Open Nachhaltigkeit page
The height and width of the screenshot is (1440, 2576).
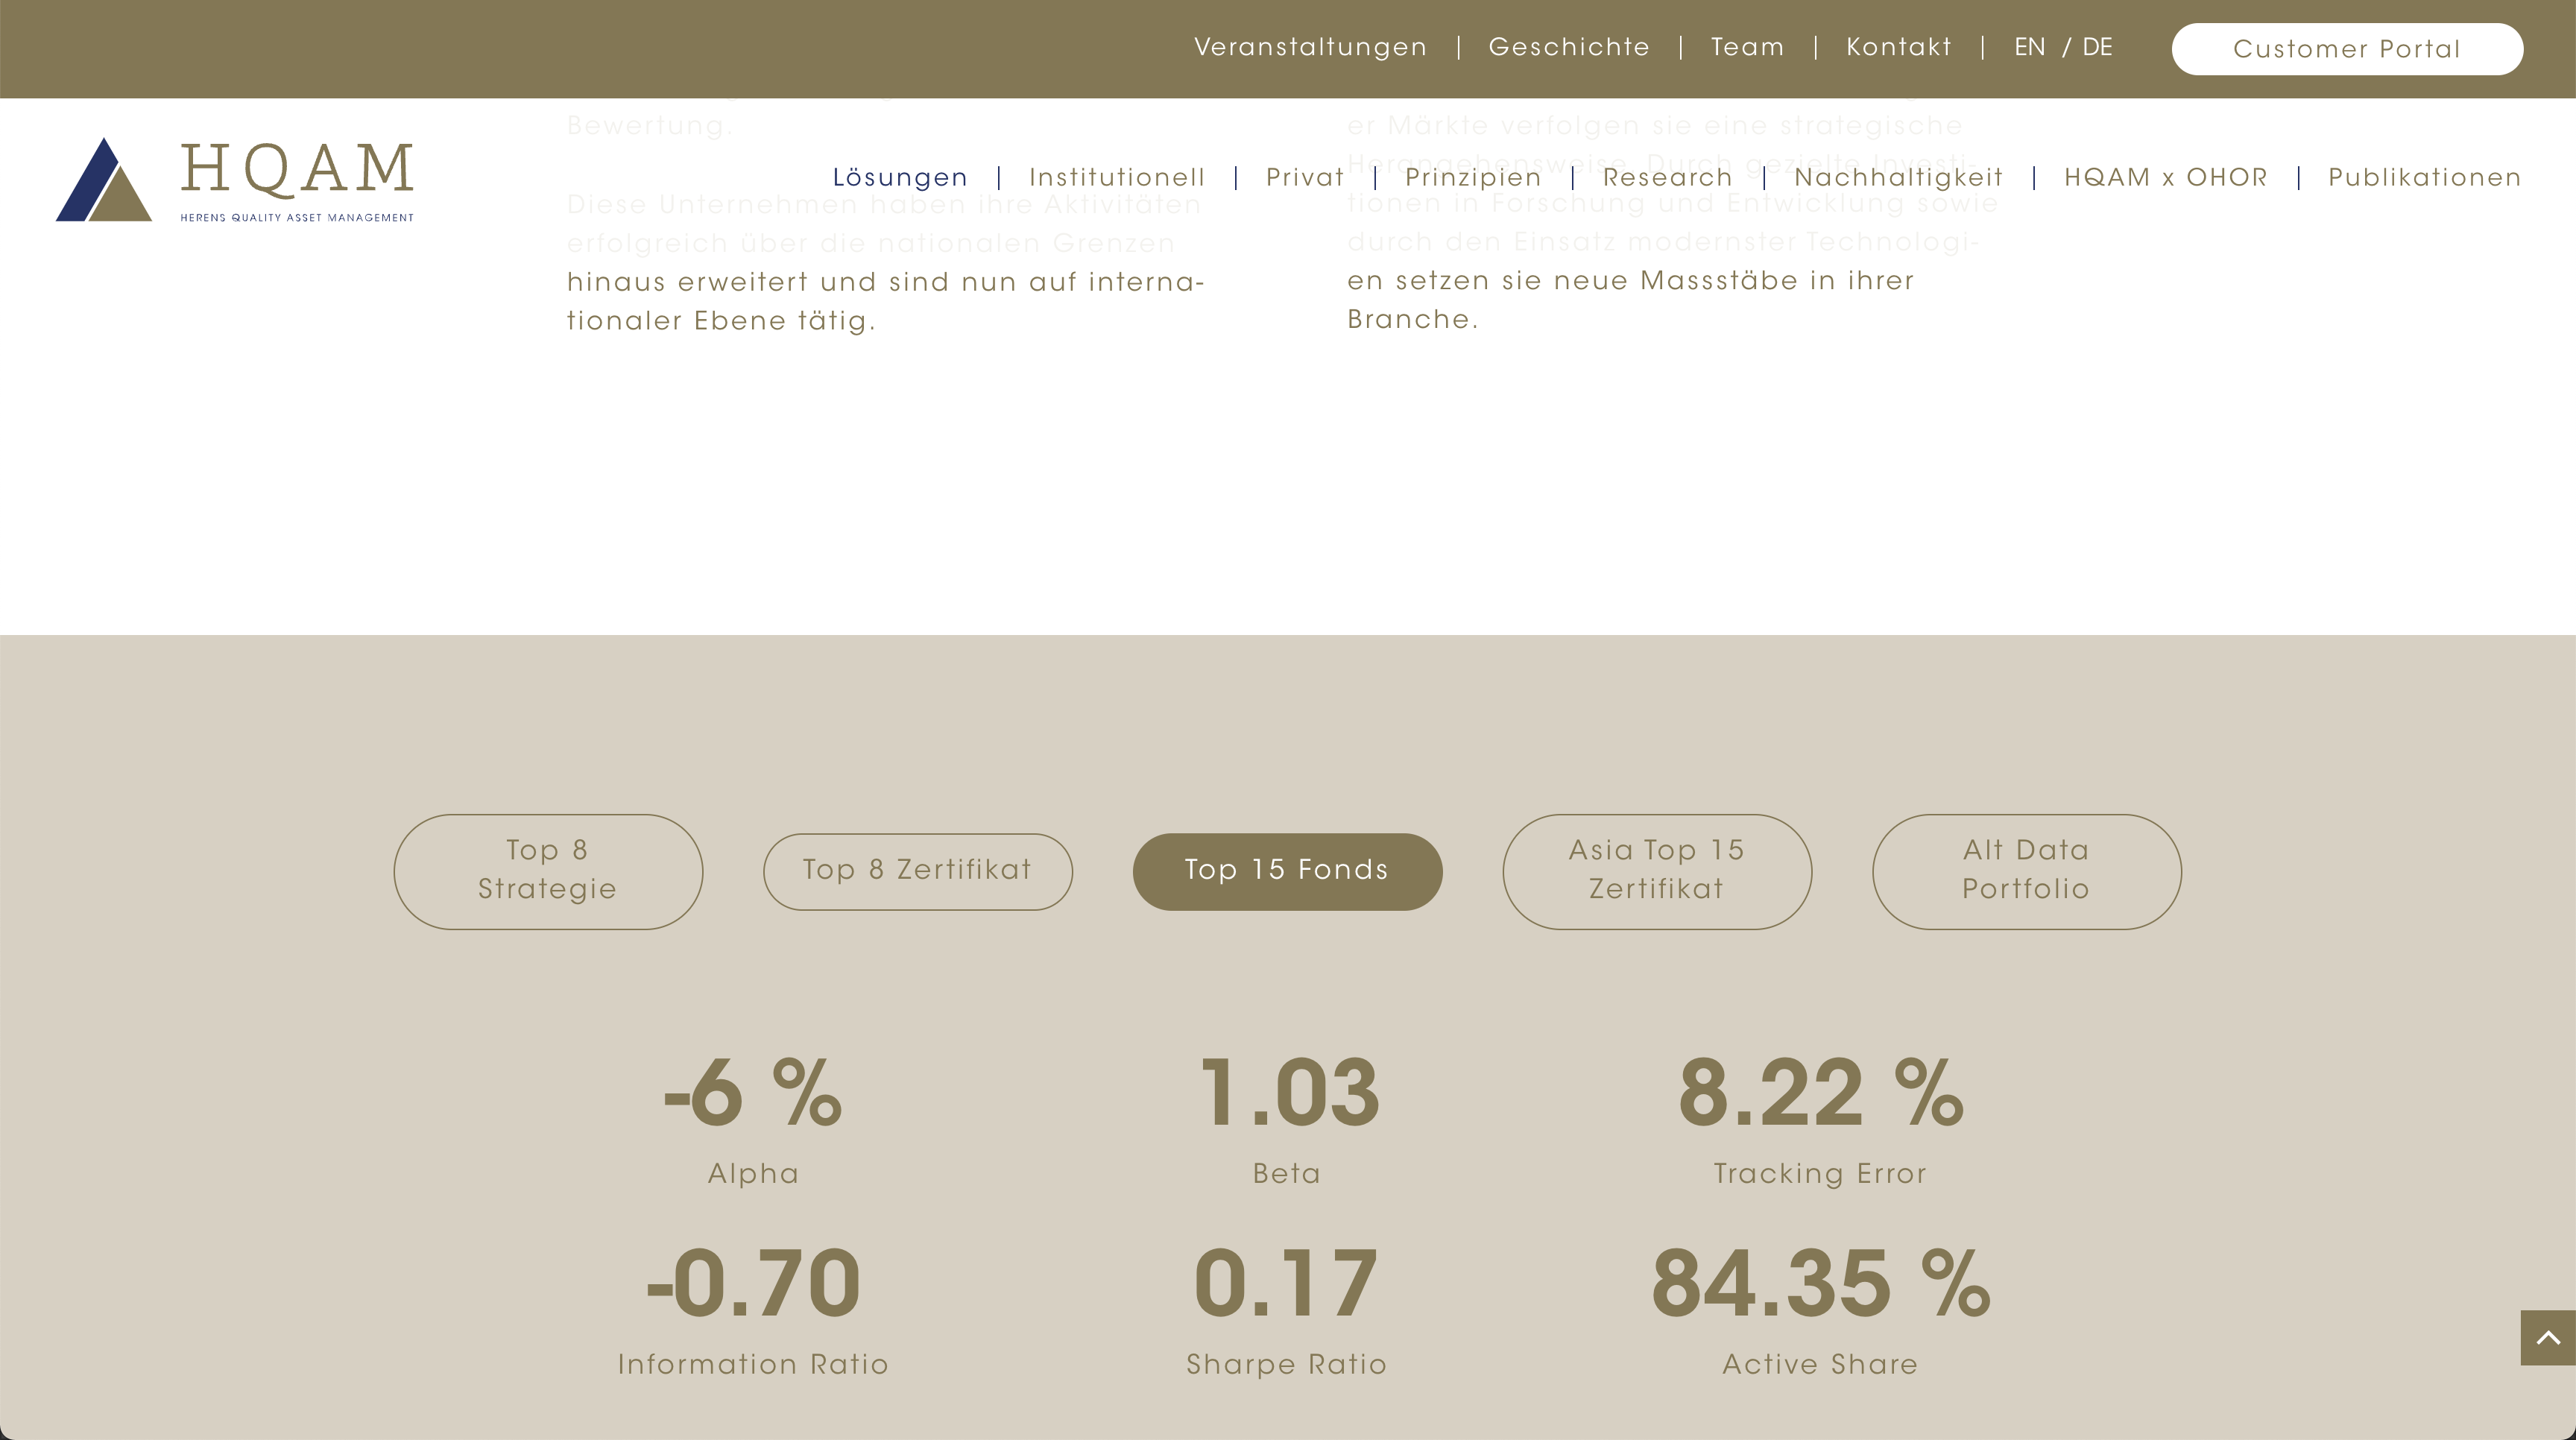click(x=1898, y=178)
